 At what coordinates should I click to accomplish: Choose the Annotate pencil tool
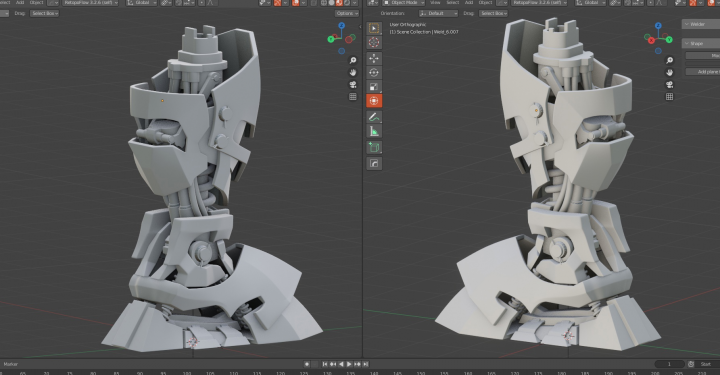374,117
